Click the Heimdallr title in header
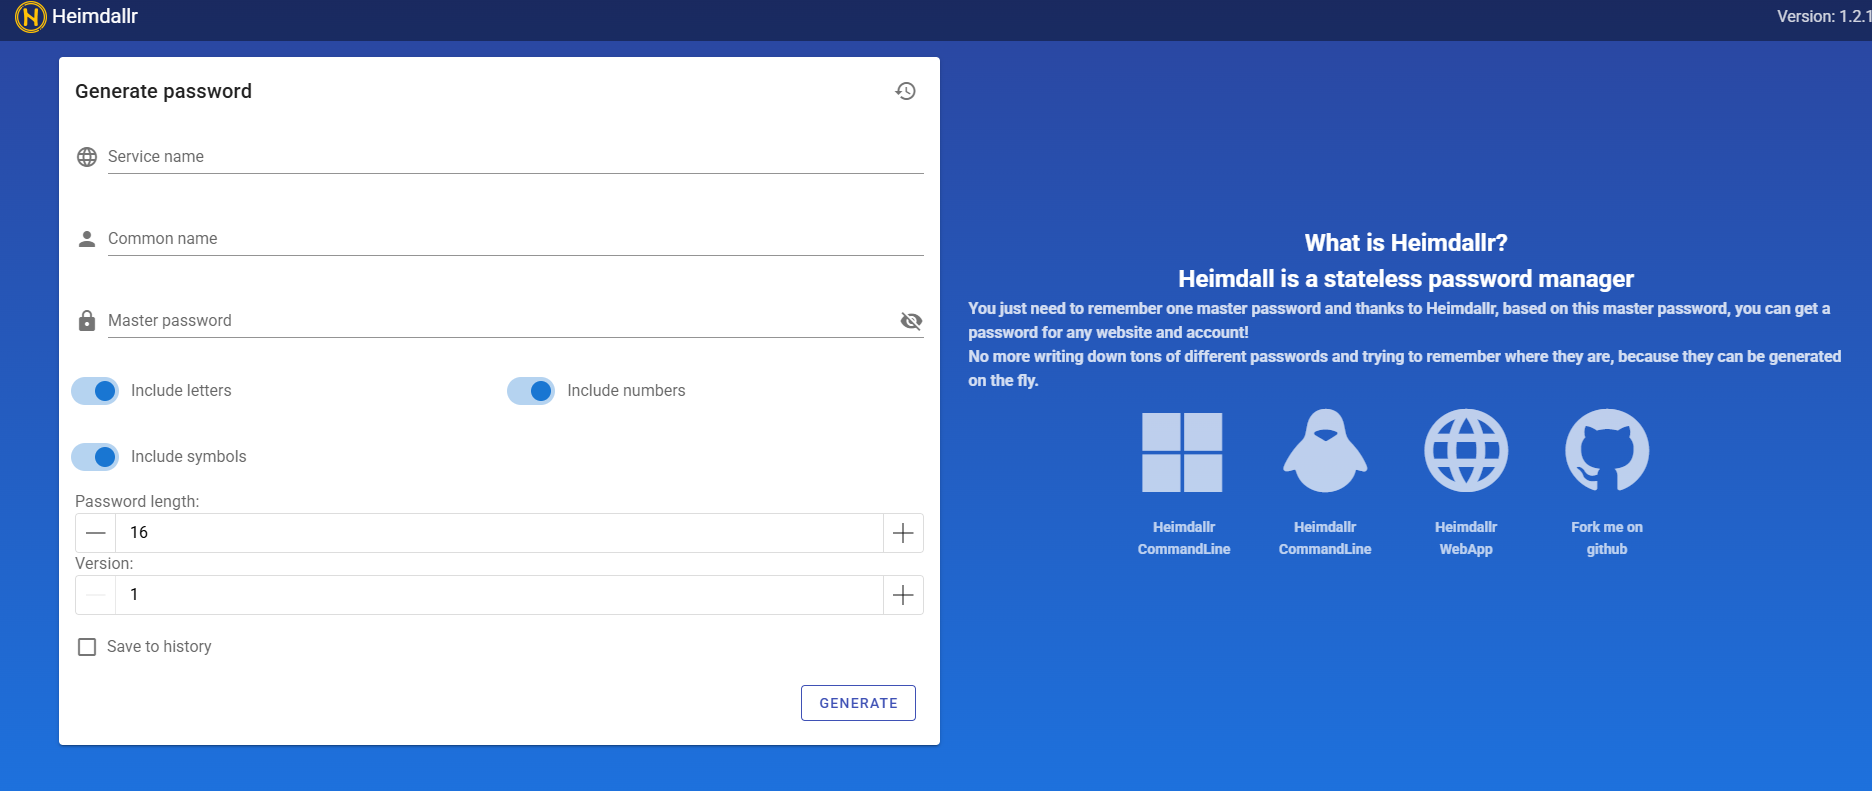Viewport: 1872px width, 791px height. coord(95,16)
